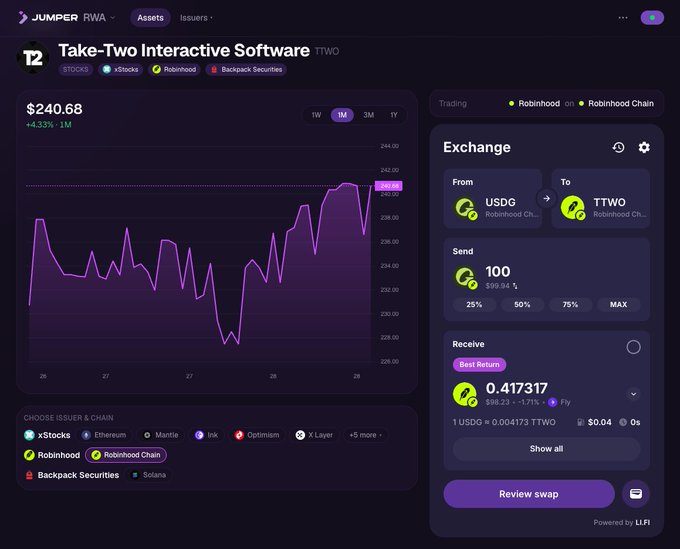Set send amount to MAX
Image resolution: width=680 pixels, height=549 pixels.
click(x=618, y=304)
